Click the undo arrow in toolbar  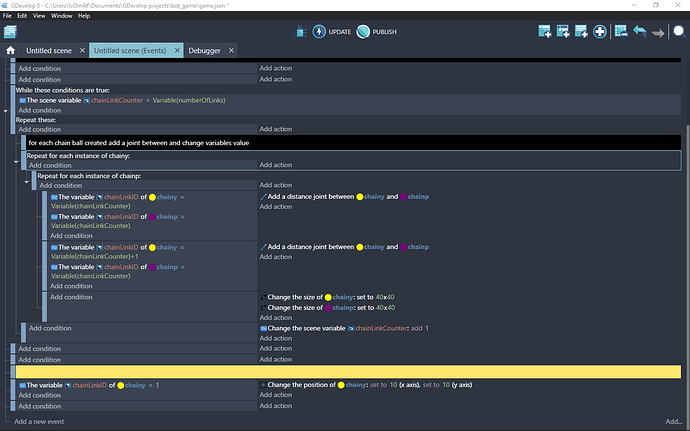[638, 32]
